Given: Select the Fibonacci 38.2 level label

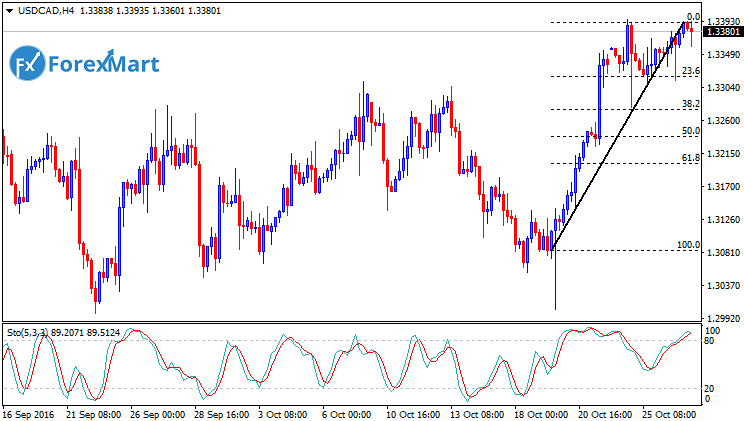Looking at the screenshot, I should 690,104.
